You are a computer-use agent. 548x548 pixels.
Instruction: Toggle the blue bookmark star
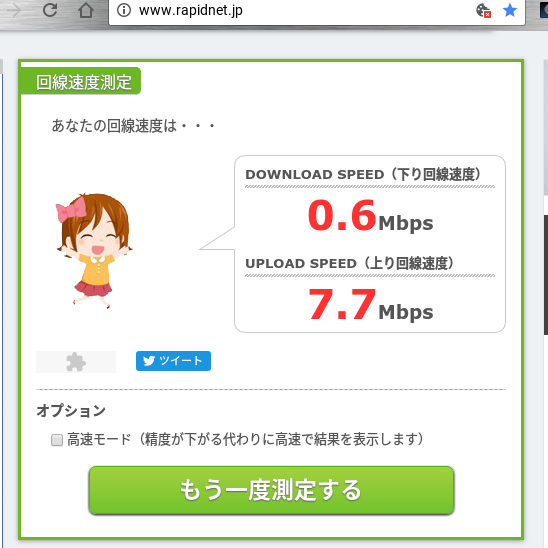pyautogui.click(x=510, y=10)
